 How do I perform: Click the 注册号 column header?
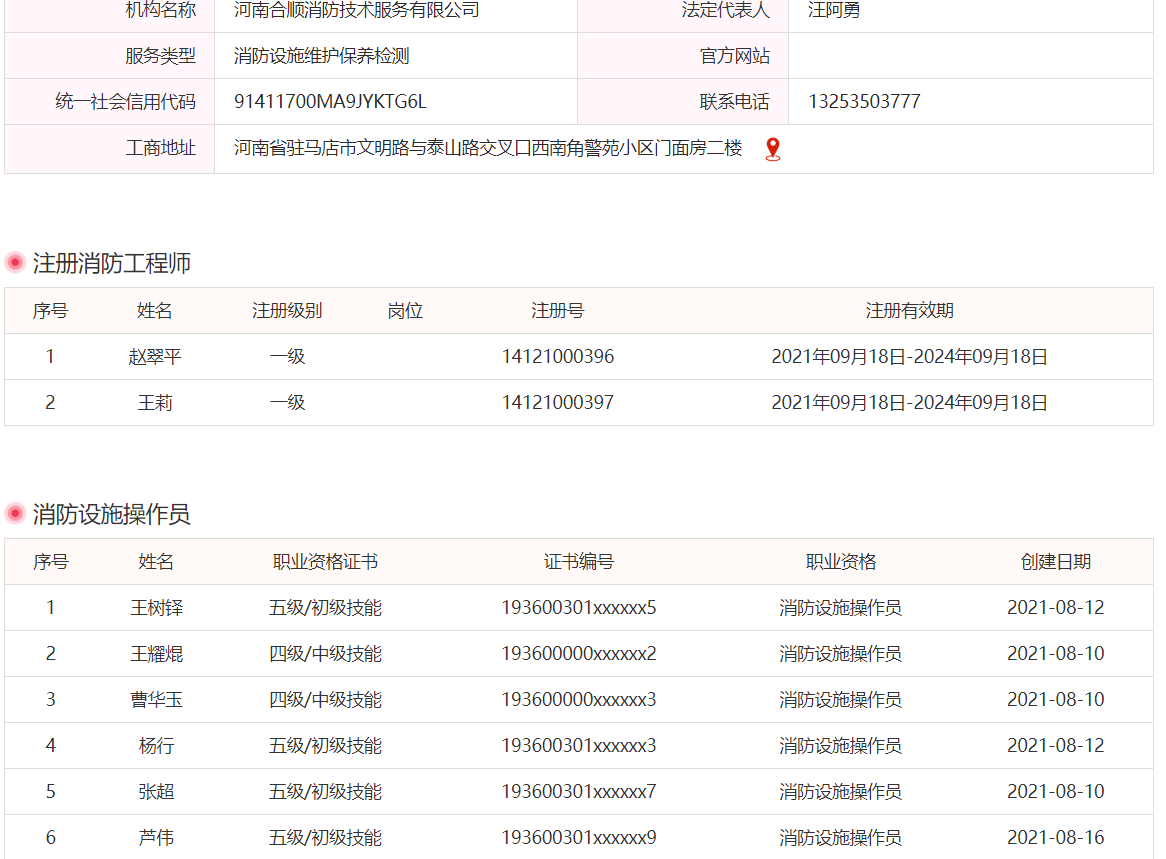[557, 311]
